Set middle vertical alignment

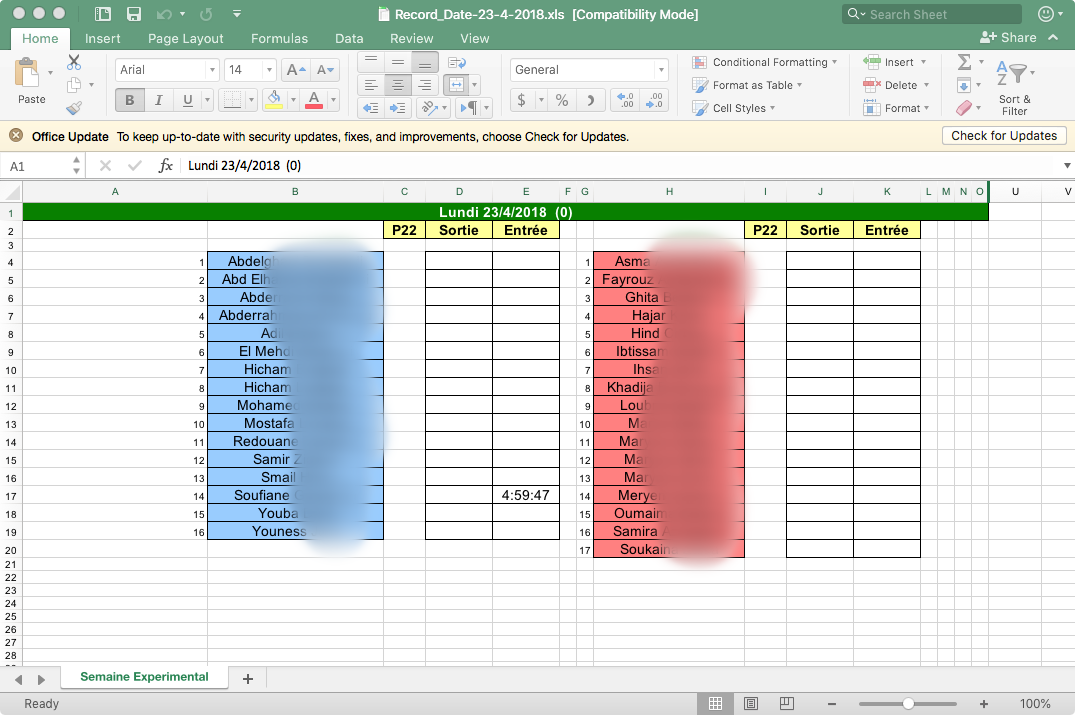tap(398, 62)
